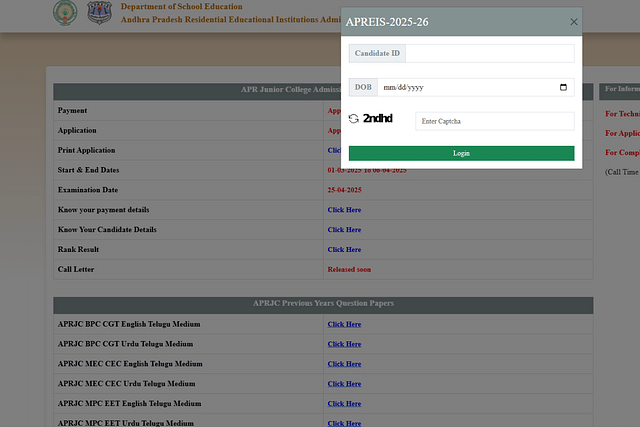Open APRJC MEC CEC Urdu Telugu Medium paper link
Screen dimensions: 640x427
[x=344, y=384]
